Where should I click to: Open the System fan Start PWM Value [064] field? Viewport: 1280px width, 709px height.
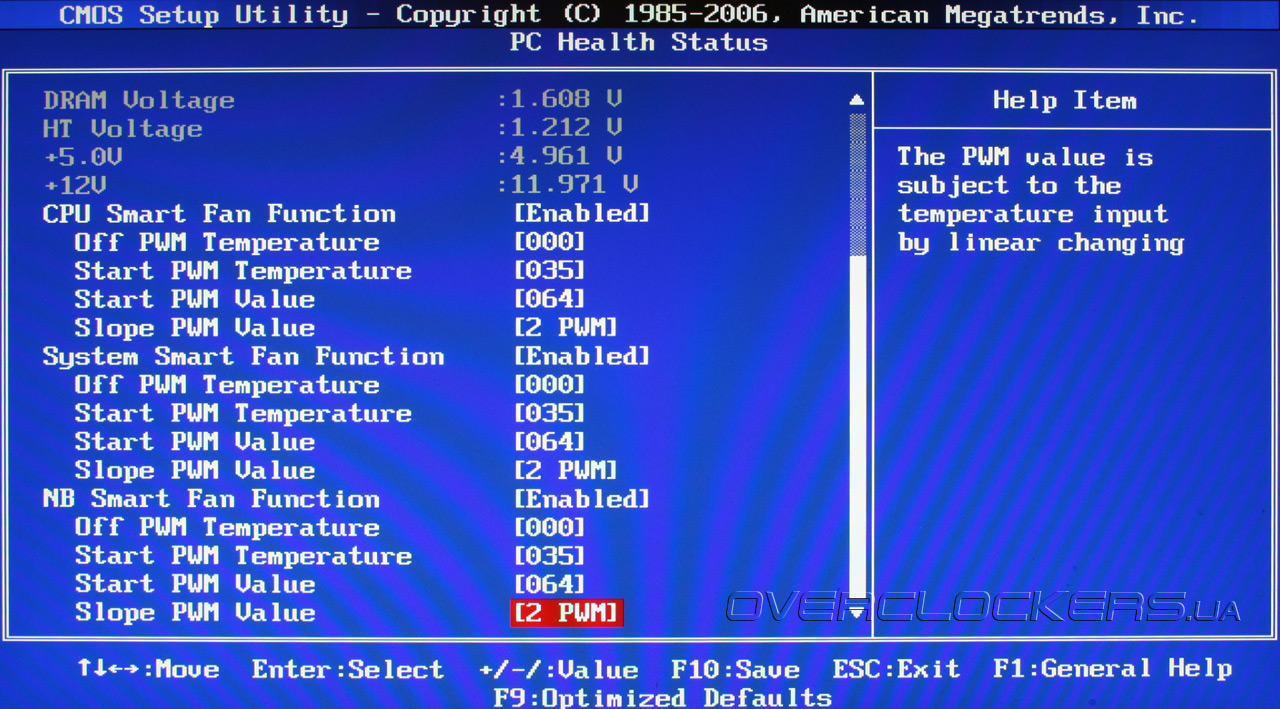(549, 441)
